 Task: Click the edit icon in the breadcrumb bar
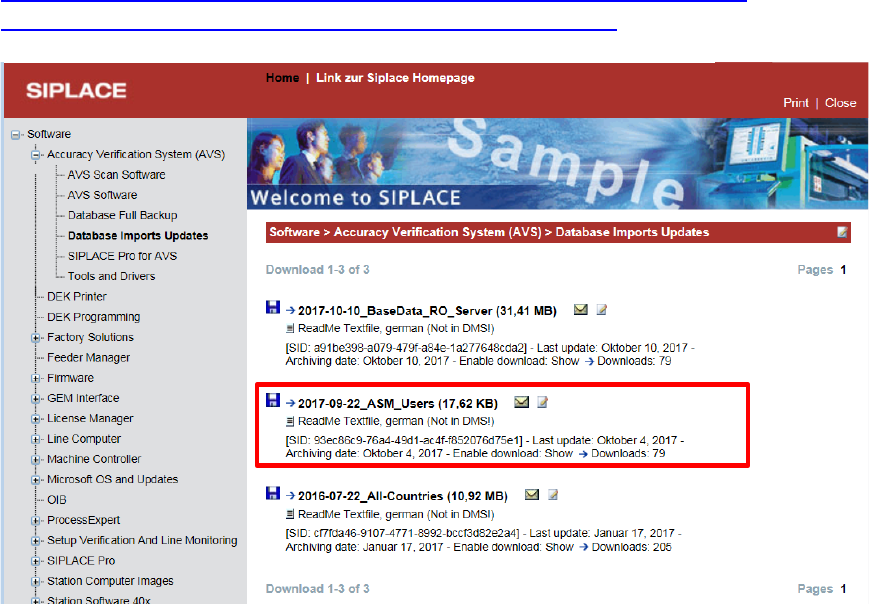pos(842,232)
